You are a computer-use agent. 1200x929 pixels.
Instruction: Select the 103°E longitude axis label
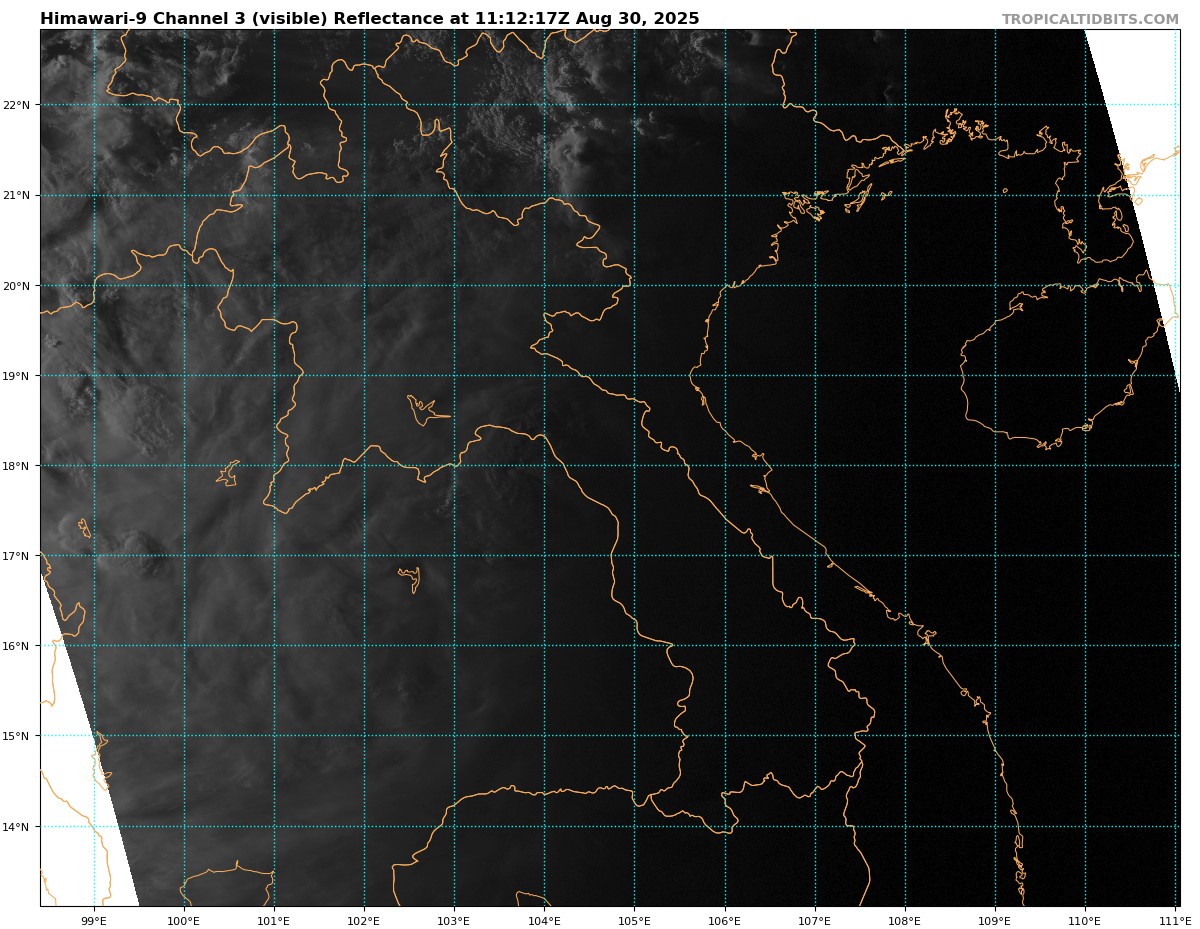click(x=454, y=920)
